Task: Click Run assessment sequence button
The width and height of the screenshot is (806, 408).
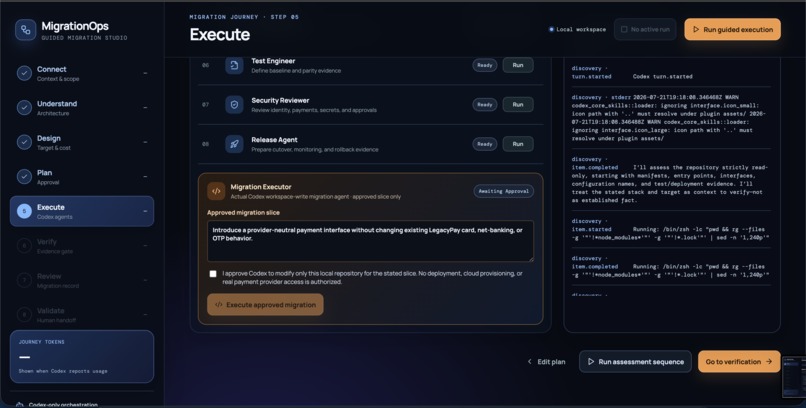Action: click(x=635, y=362)
